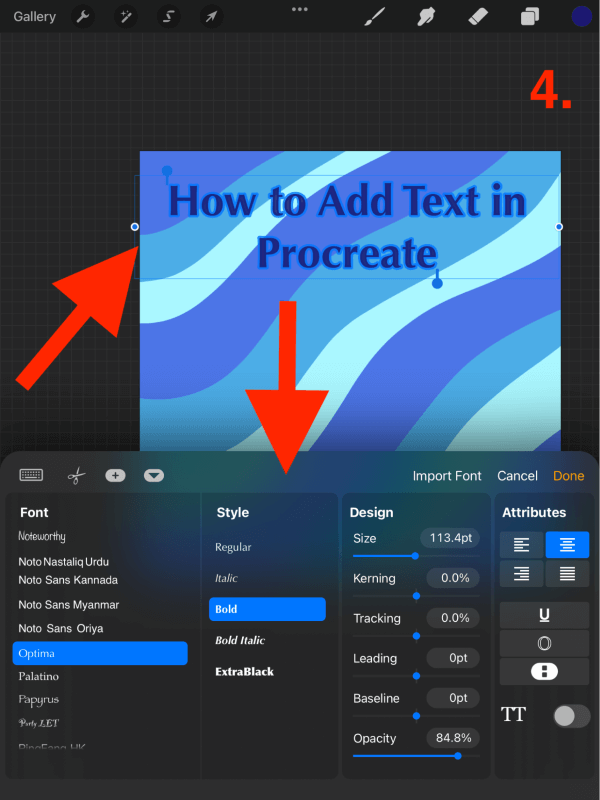Image resolution: width=600 pixels, height=800 pixels.
Task: Tap the scissors cut icon
Action: click(76, 476)
